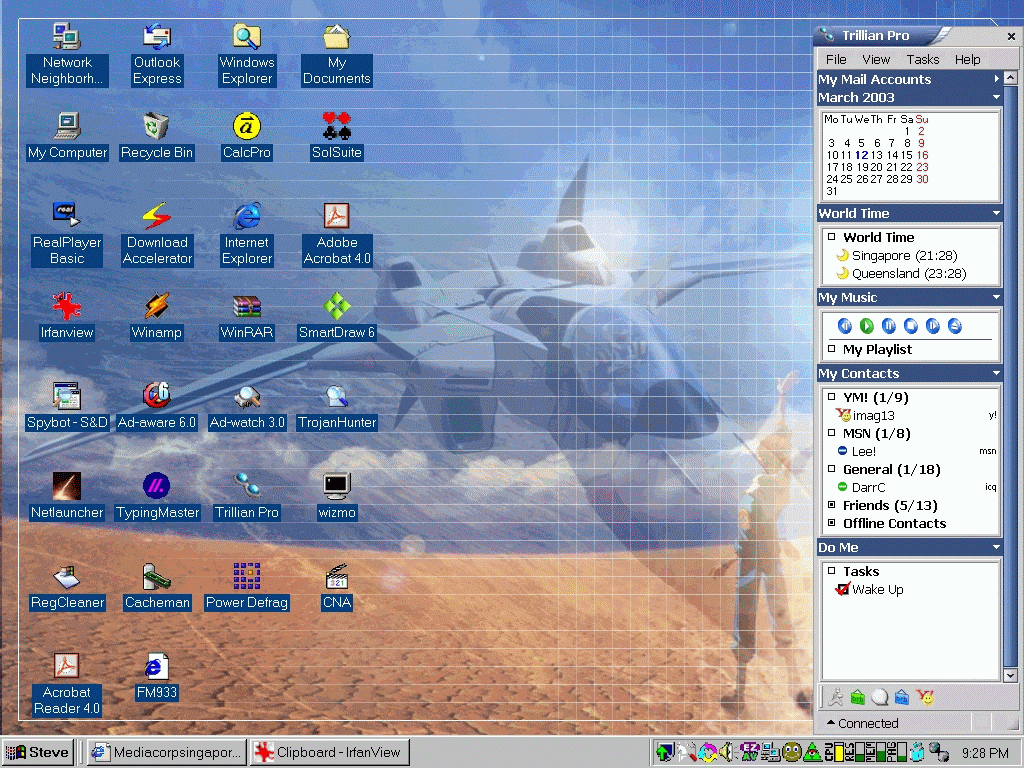Open the My Documents folder icon
The width and height of the screenshot is (1024, 768).
point(337,54)
